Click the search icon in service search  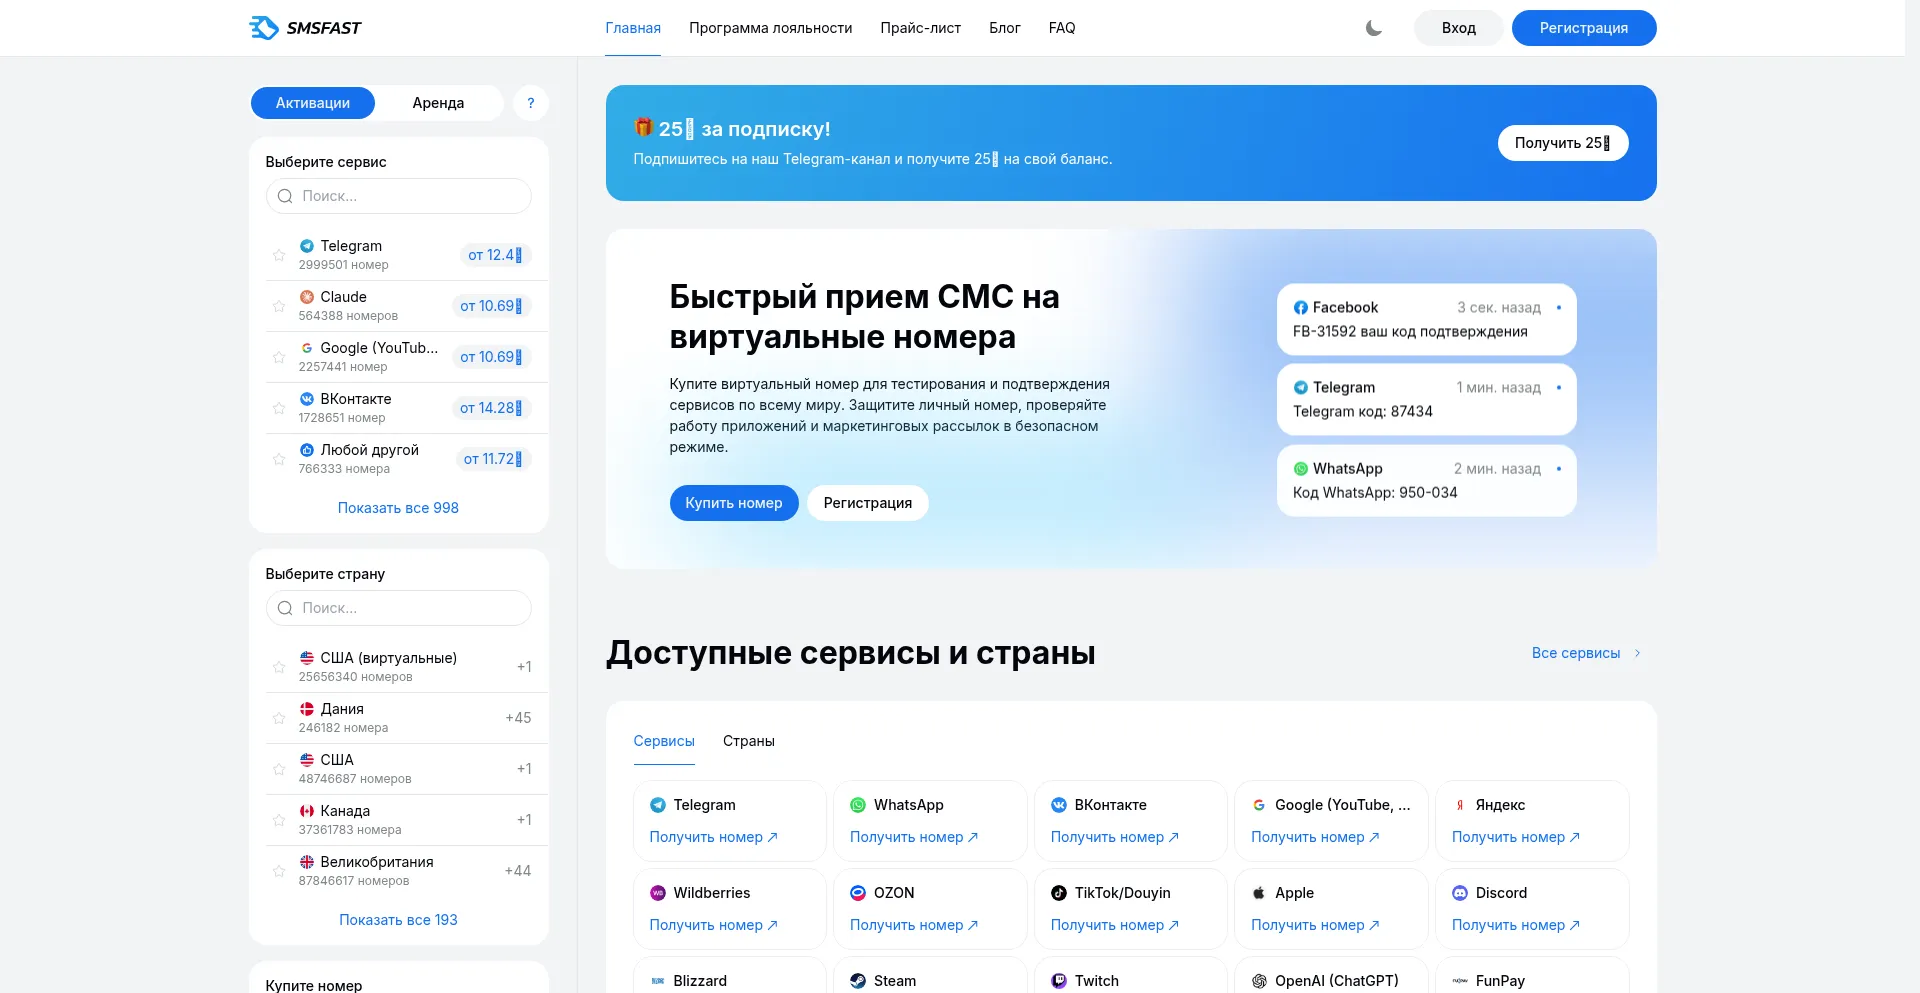[x=285, y=196]
